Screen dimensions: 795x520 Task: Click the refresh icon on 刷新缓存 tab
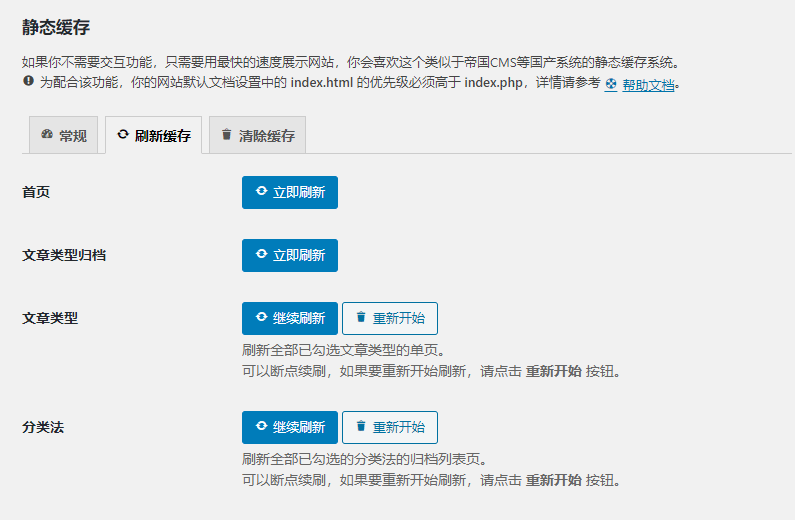[123, 134]
